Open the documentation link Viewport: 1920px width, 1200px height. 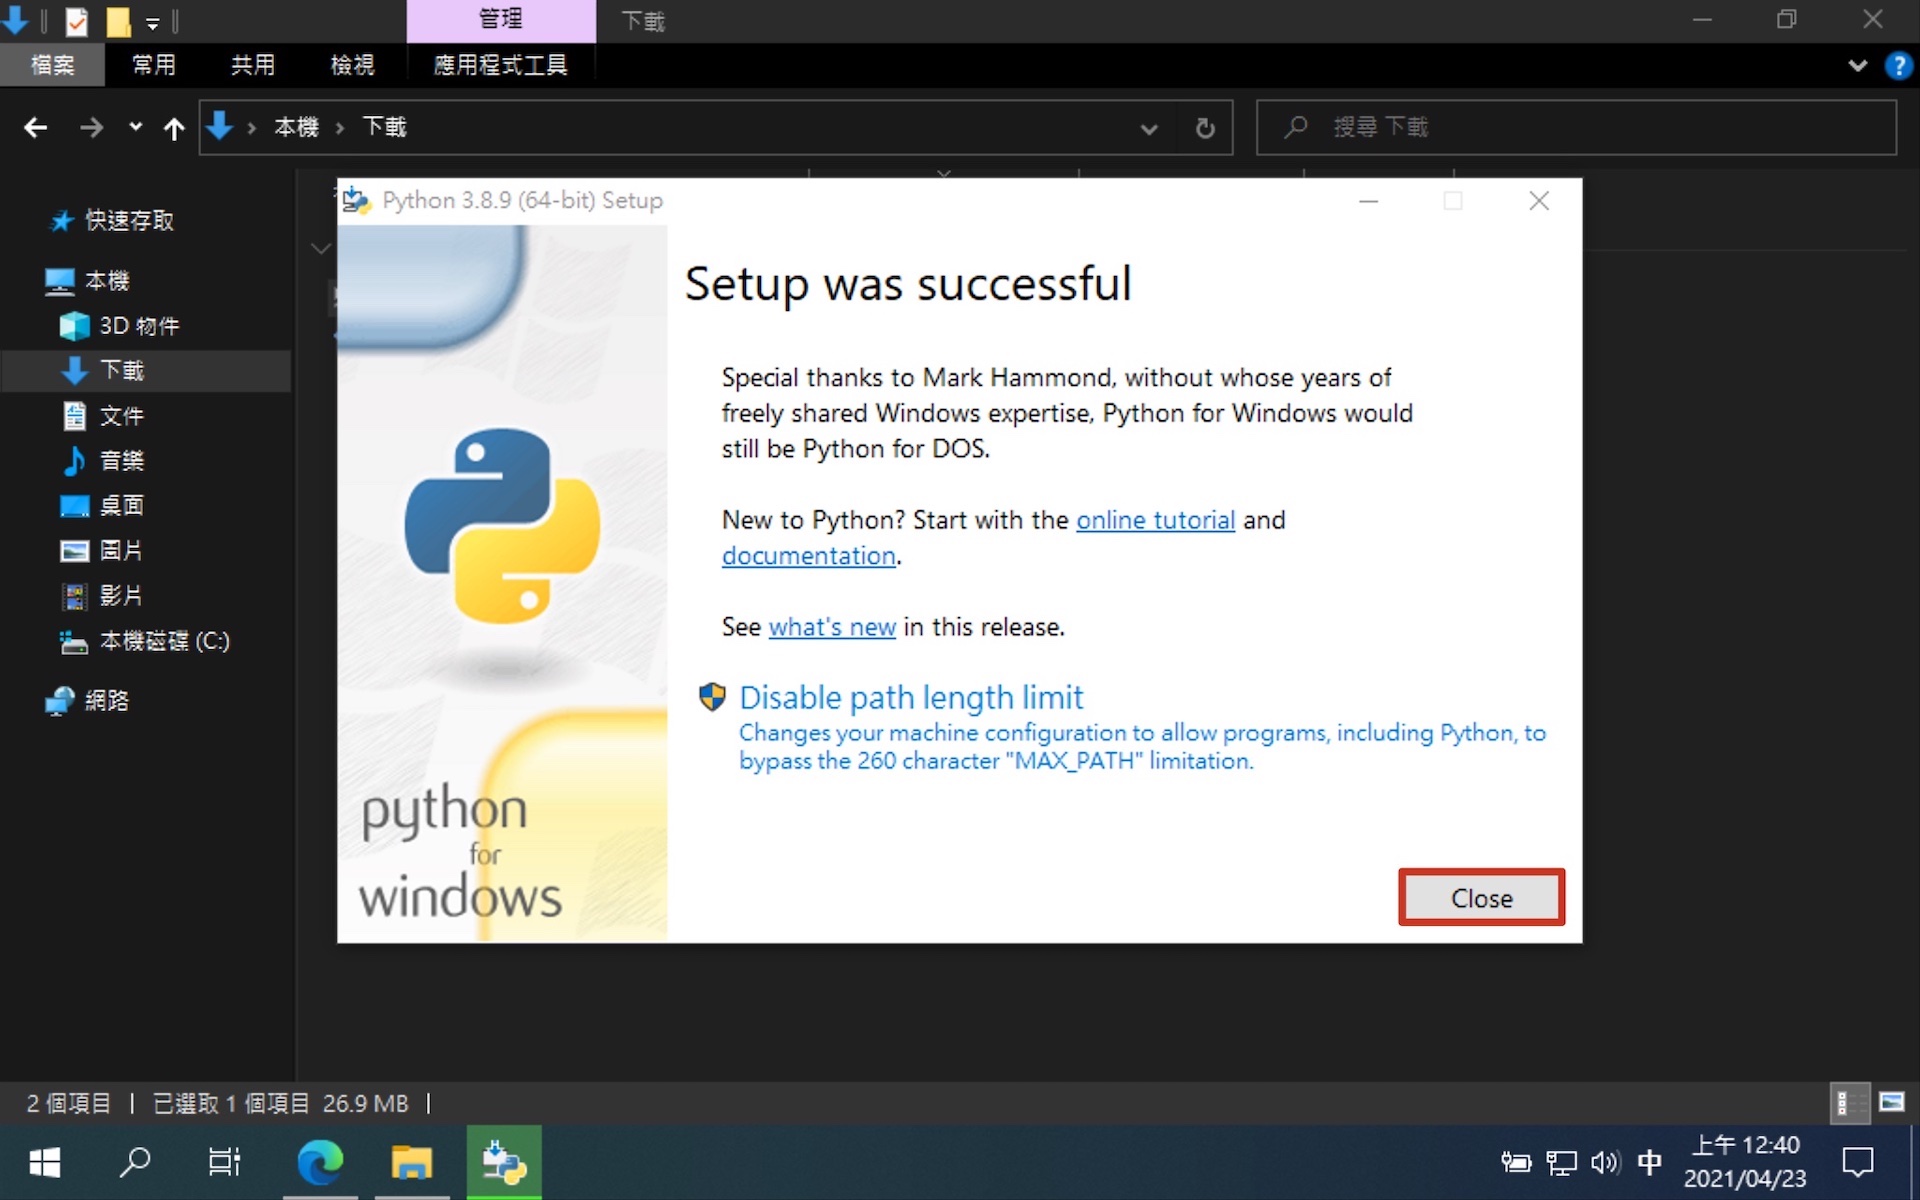pos(807,554)
